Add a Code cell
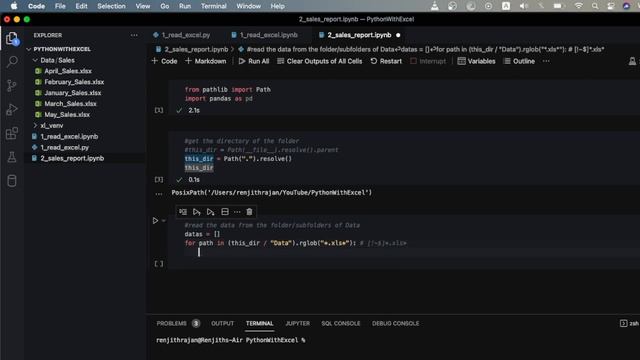Viewport: 640px width, 360px height. coord(164,61)
